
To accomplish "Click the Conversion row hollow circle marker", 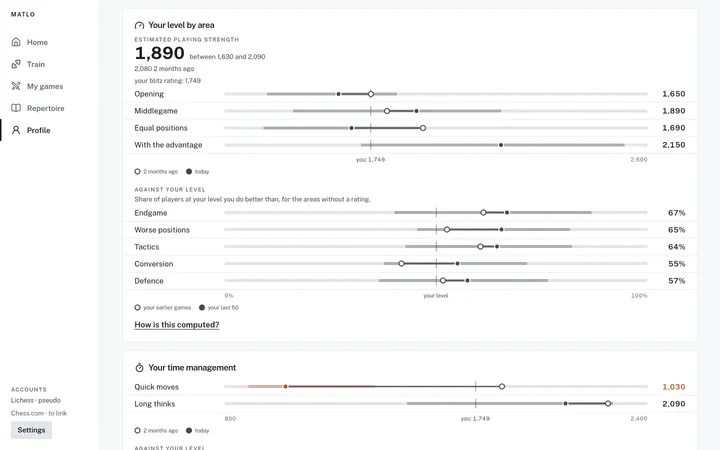I will point(401,264).
